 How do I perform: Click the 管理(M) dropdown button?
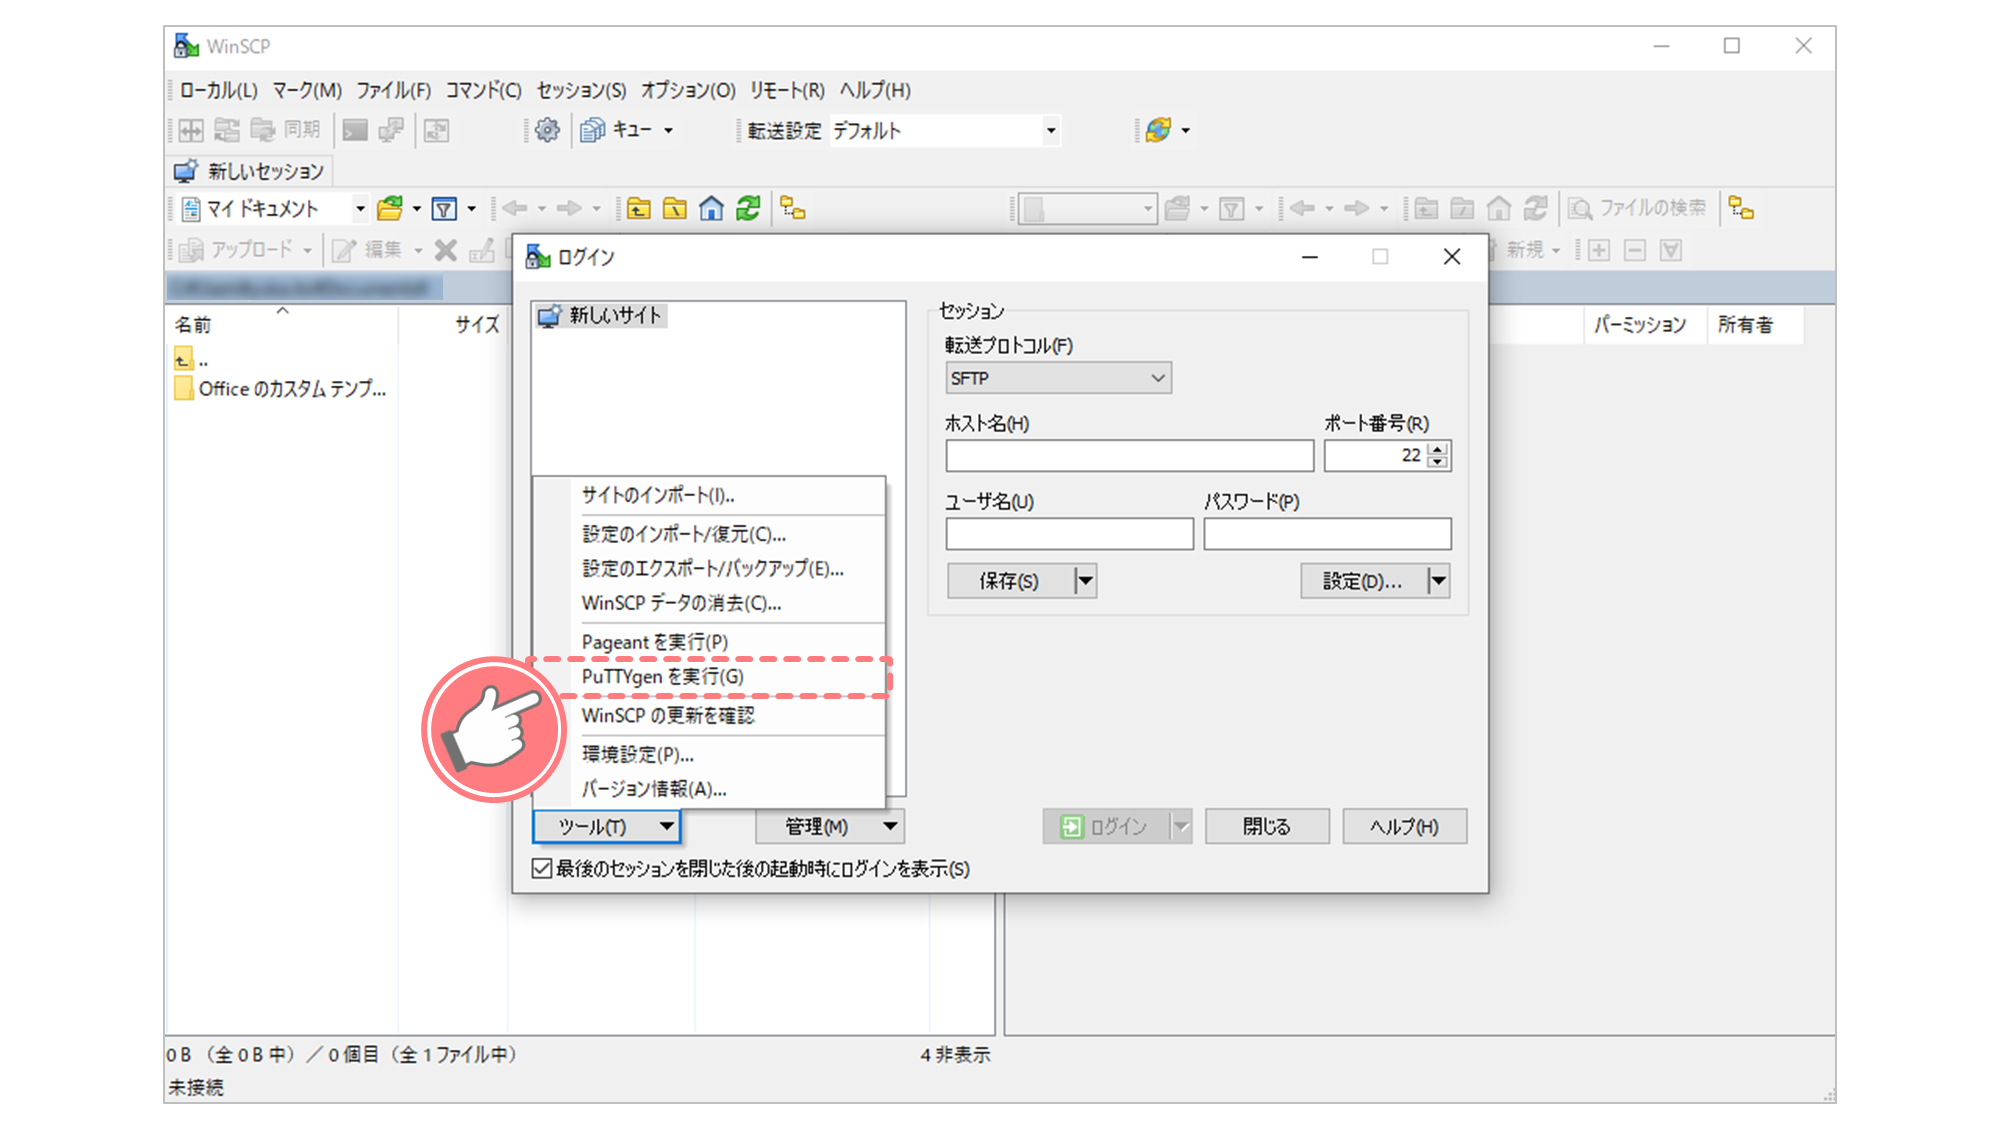tap(830, 827)
